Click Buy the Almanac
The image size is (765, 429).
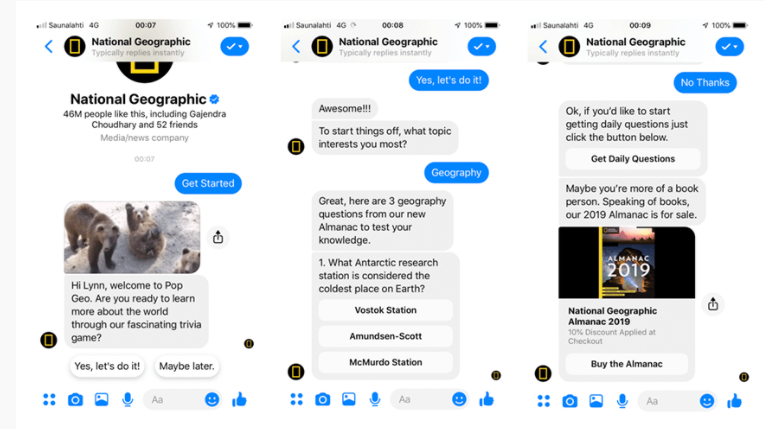click(626, 364)
